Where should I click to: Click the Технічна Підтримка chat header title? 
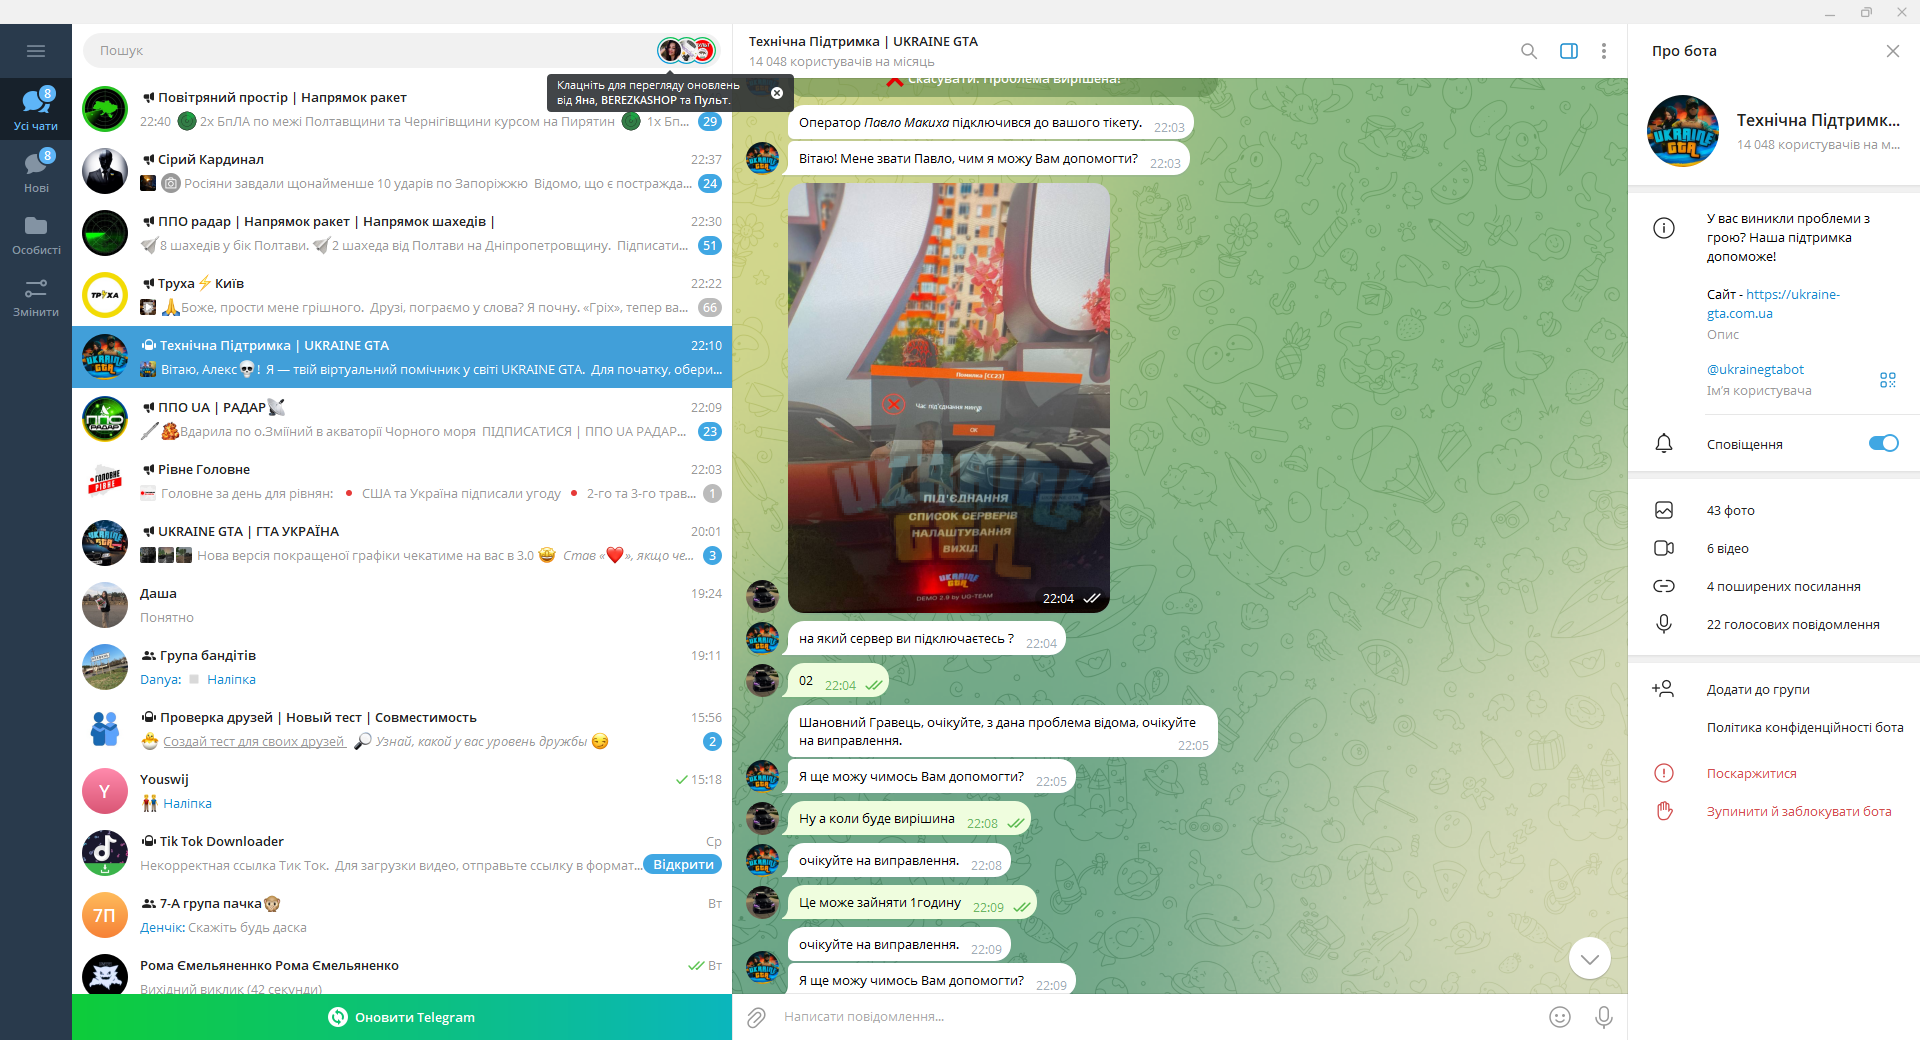[x=863, y=41]
